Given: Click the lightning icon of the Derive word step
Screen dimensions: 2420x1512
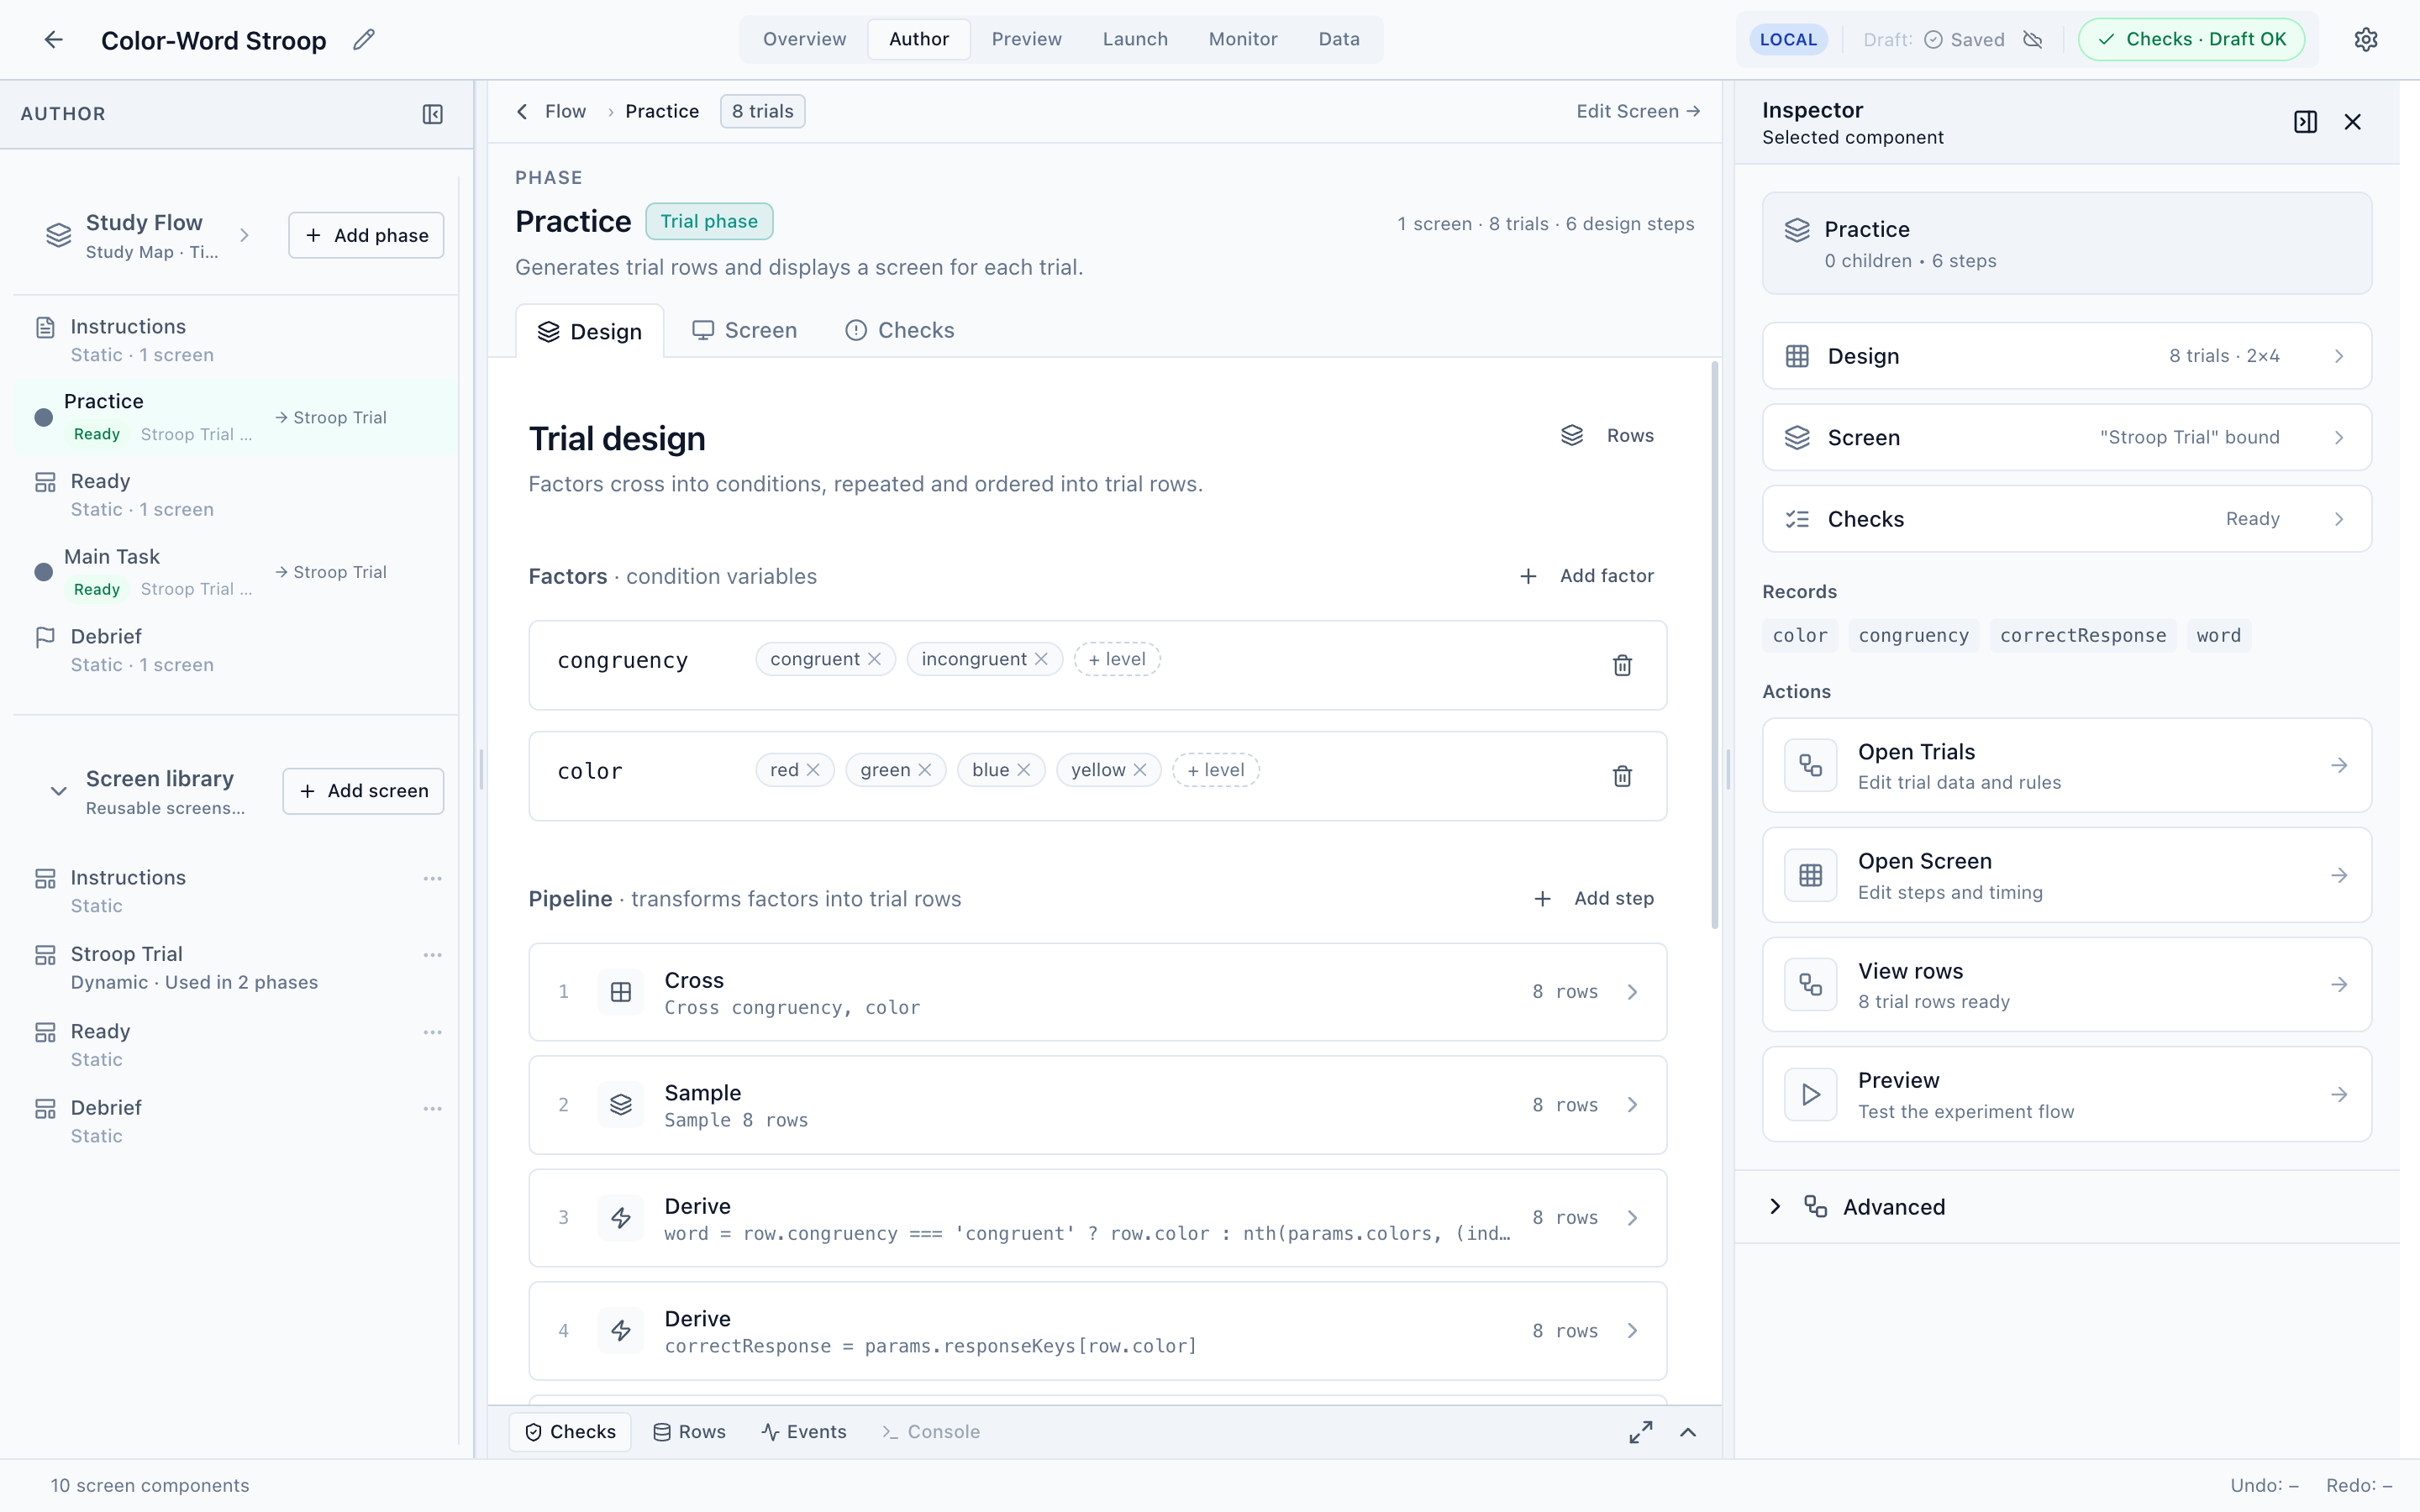Looking at the screenshot, I should pos(621,1218).
